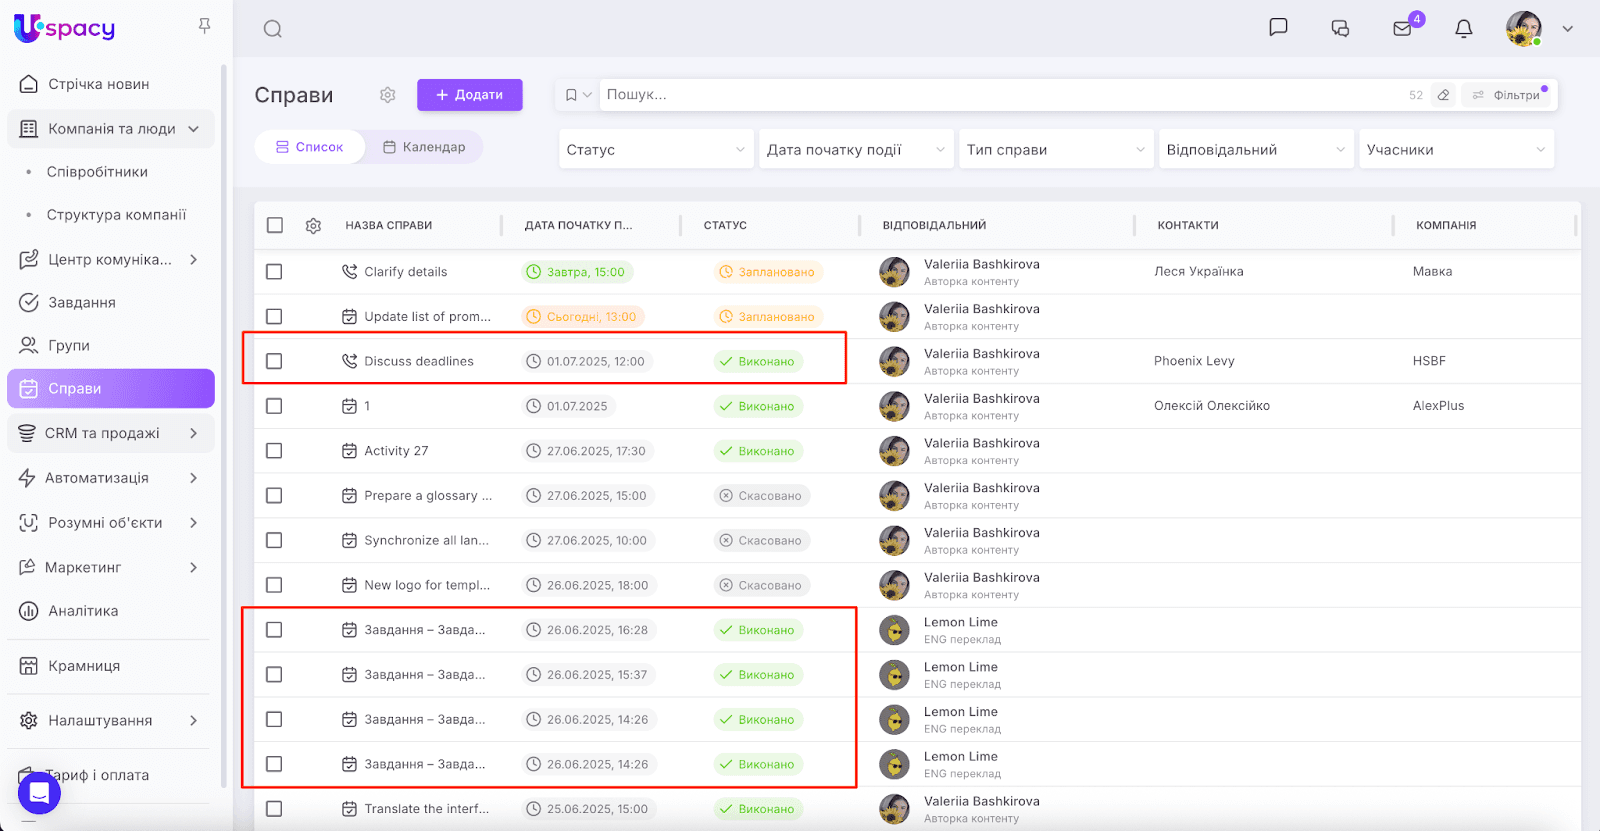1600x831 pixels.
Task: Click the pin sidebar icon
Action: click(x=204, y=26)
